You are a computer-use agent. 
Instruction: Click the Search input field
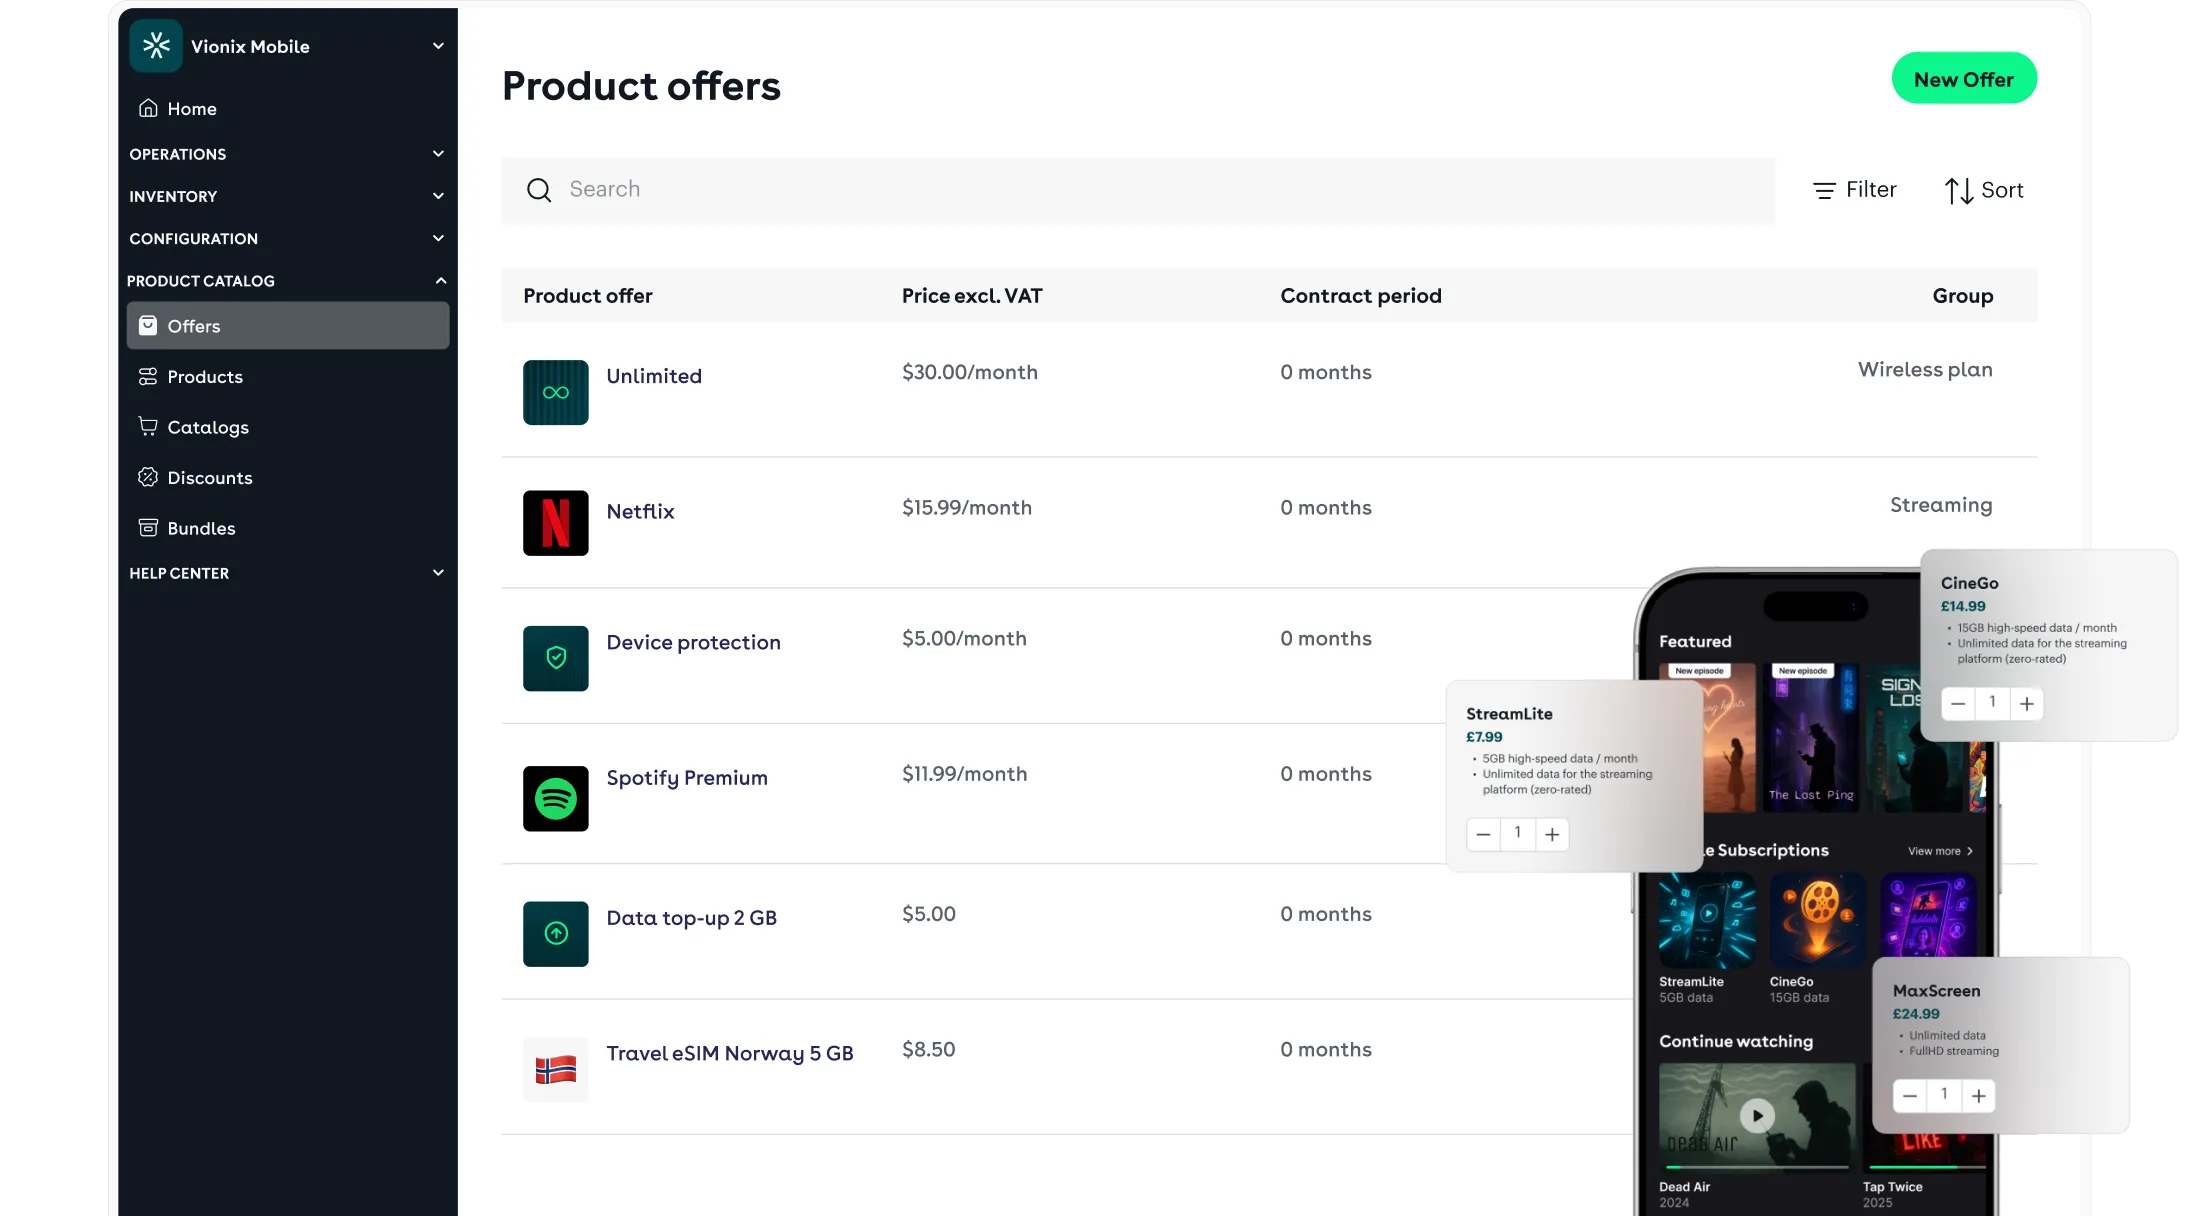pos(1138,190)
